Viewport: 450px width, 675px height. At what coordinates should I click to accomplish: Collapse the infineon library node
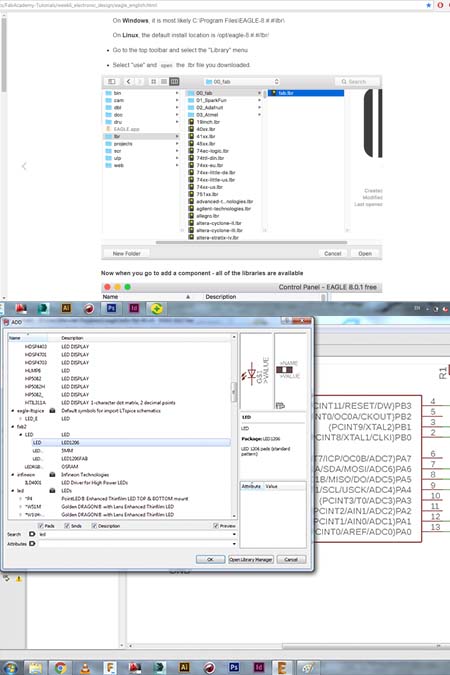[x=12, y=474]
